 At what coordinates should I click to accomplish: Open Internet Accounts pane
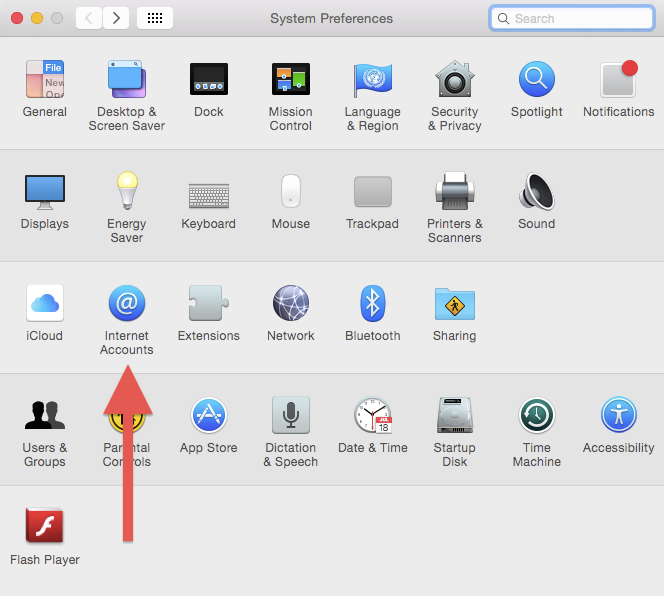click(127, 303)
